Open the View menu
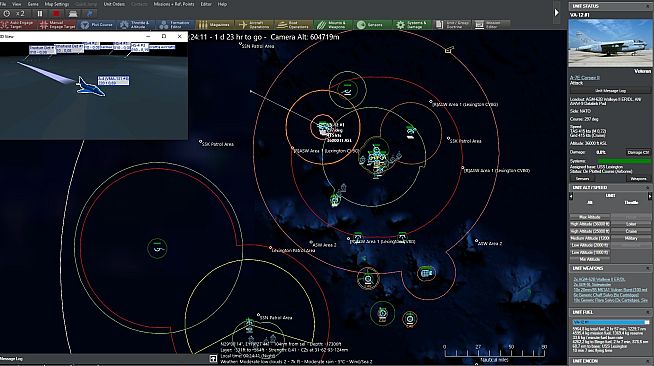This screenshot has width=654, height=366. pyautogui.click(x=17, y=4)
